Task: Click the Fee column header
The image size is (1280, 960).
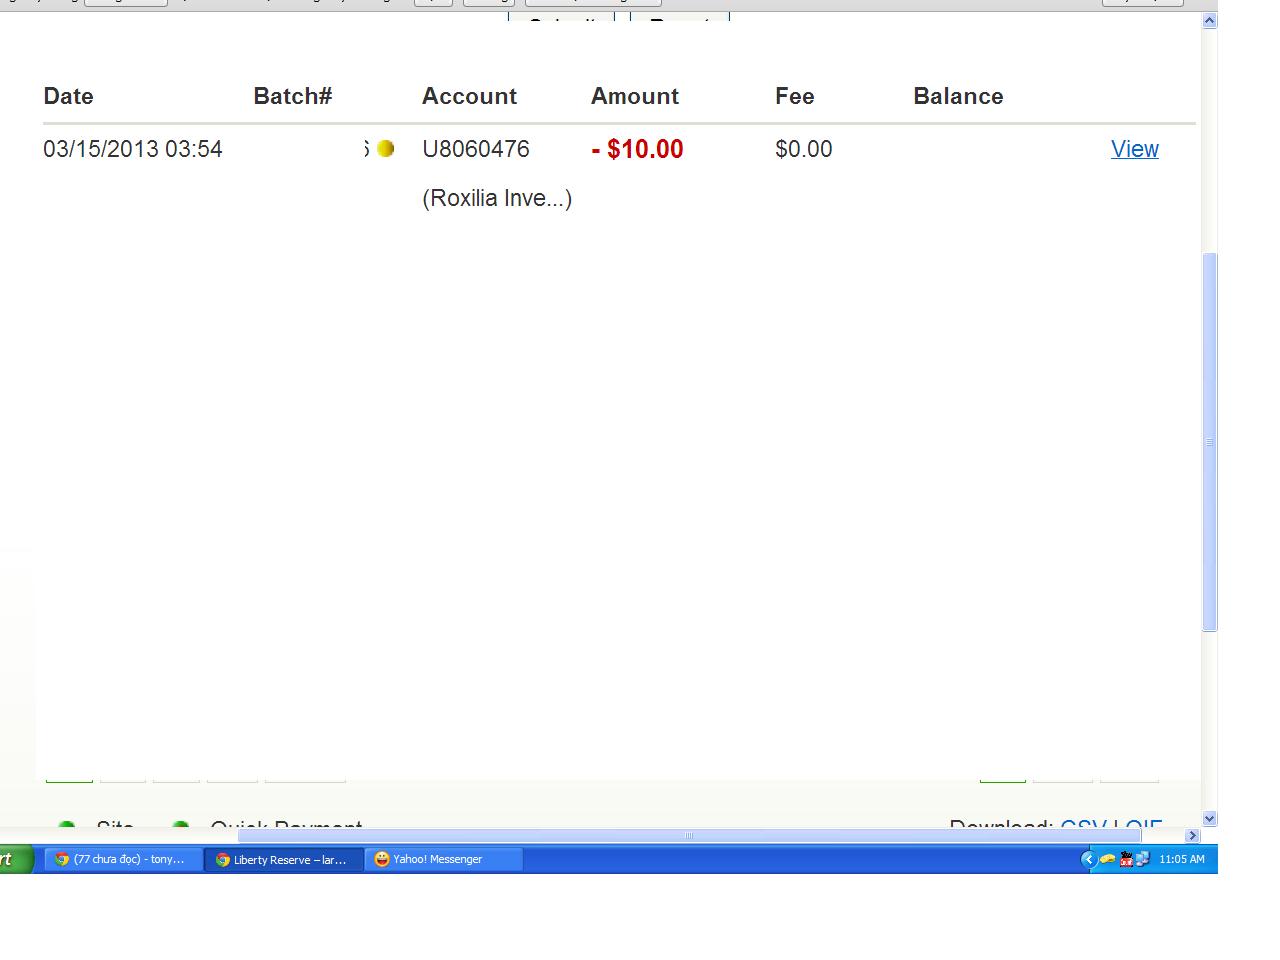Action: click(795, 96)
